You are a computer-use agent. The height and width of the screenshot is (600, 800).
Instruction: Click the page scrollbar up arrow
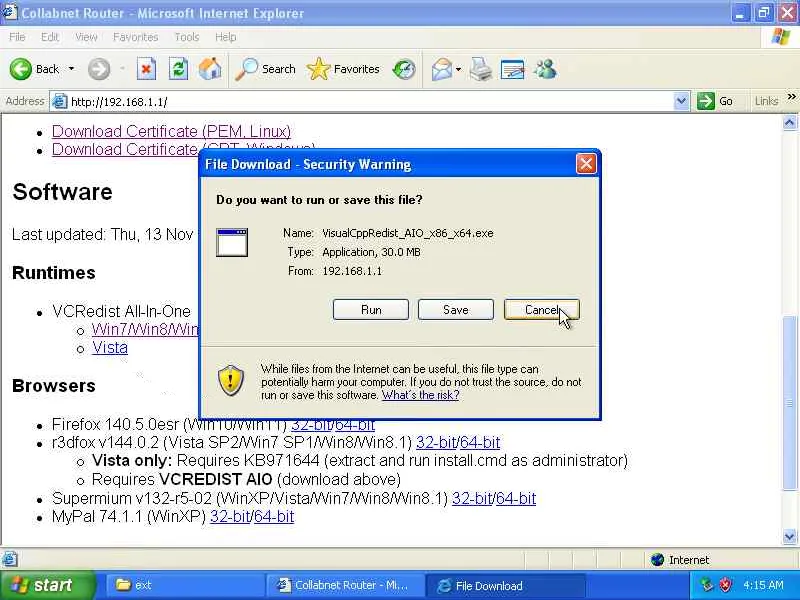click(x=789, y=122)
